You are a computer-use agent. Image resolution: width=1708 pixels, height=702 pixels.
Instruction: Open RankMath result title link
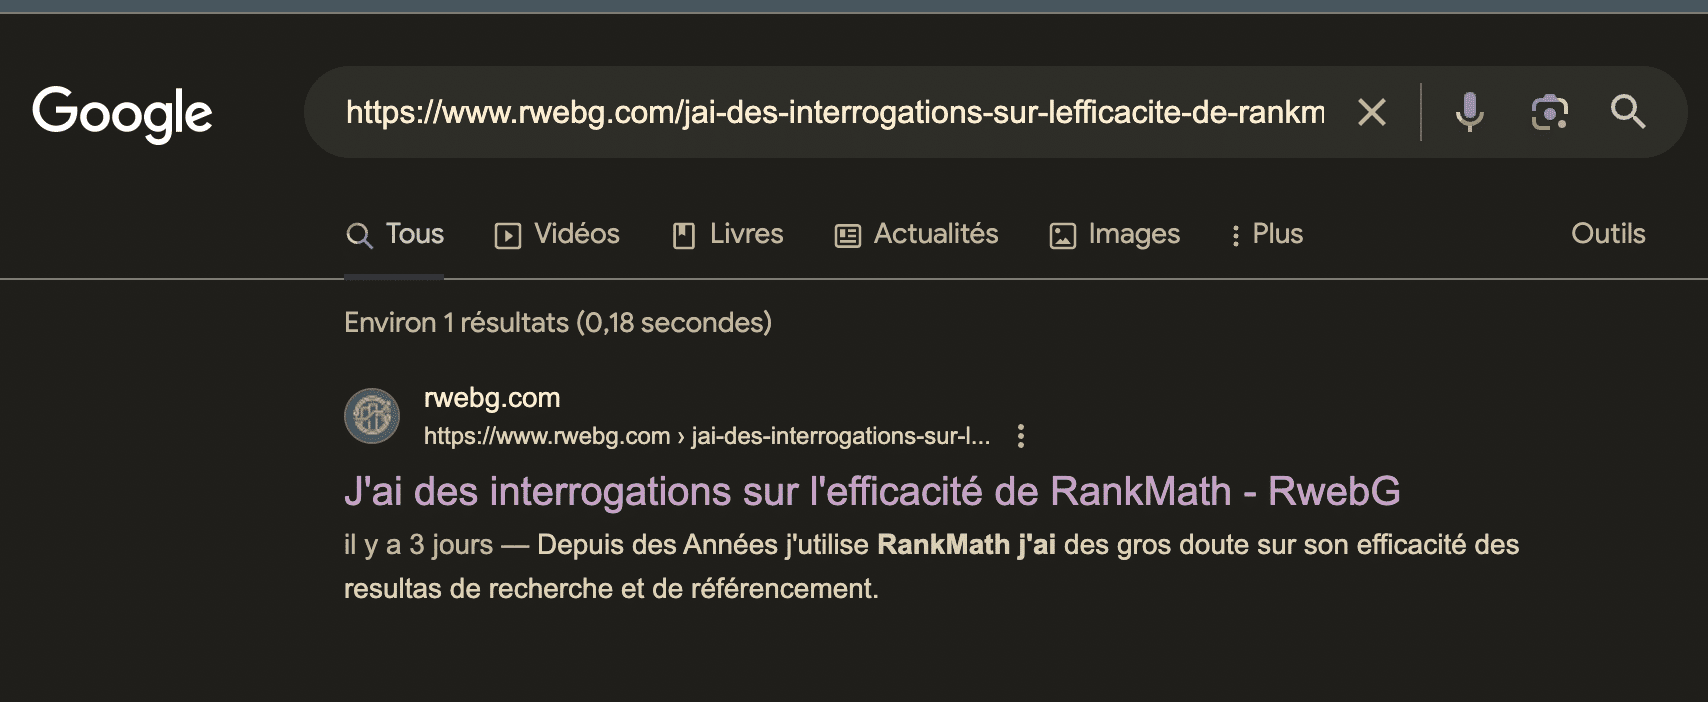(x=872, y=491)
